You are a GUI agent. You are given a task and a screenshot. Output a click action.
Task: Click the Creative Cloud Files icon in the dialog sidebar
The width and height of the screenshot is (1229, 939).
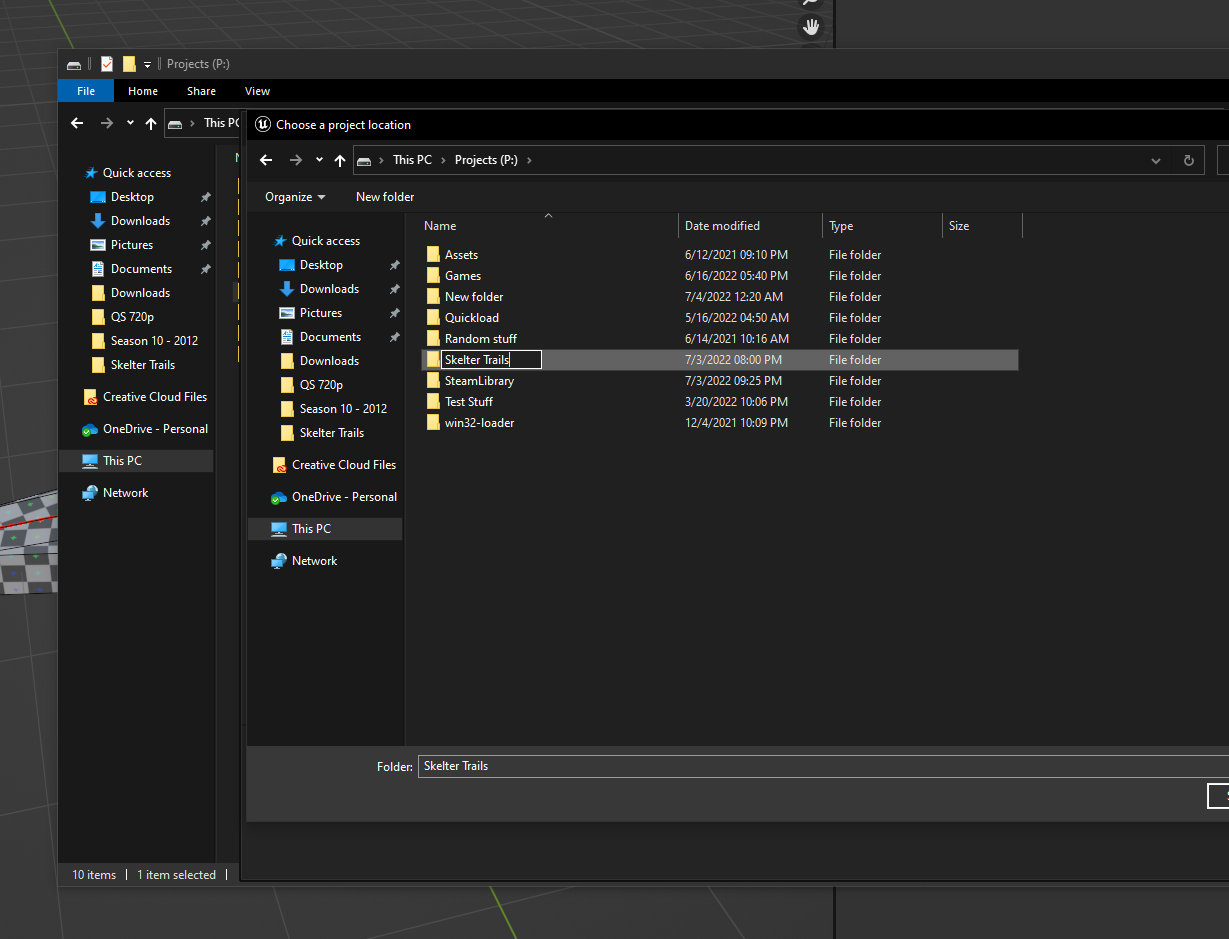point(280,465)
